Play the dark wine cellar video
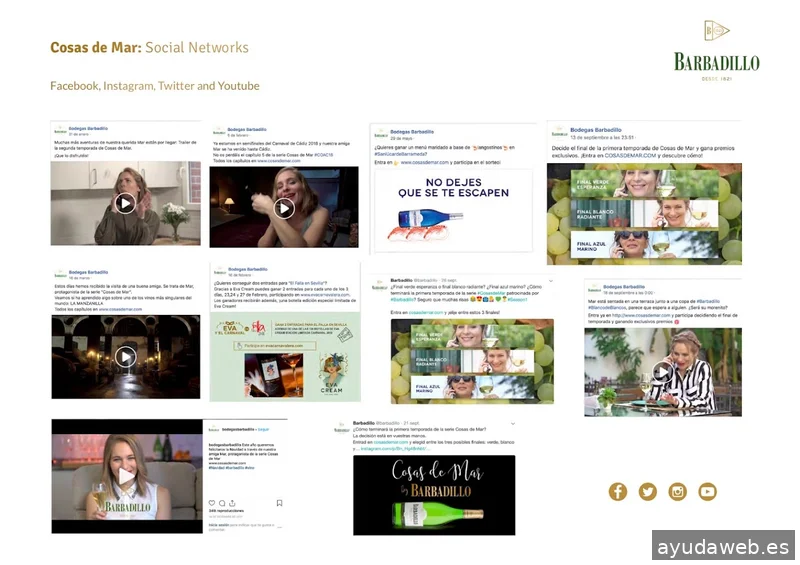800x565 pixels. tap(125, 357)
